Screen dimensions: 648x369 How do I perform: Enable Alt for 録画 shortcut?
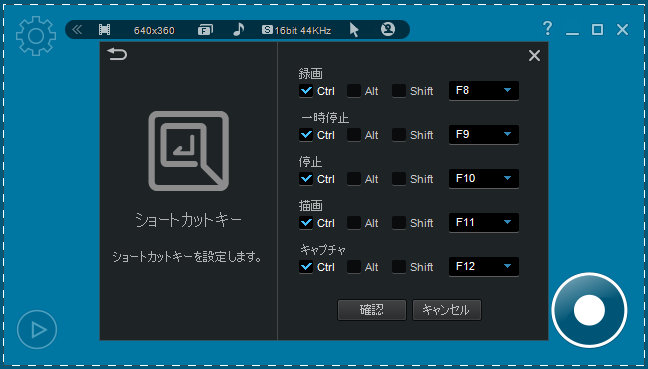click(354, 91)
